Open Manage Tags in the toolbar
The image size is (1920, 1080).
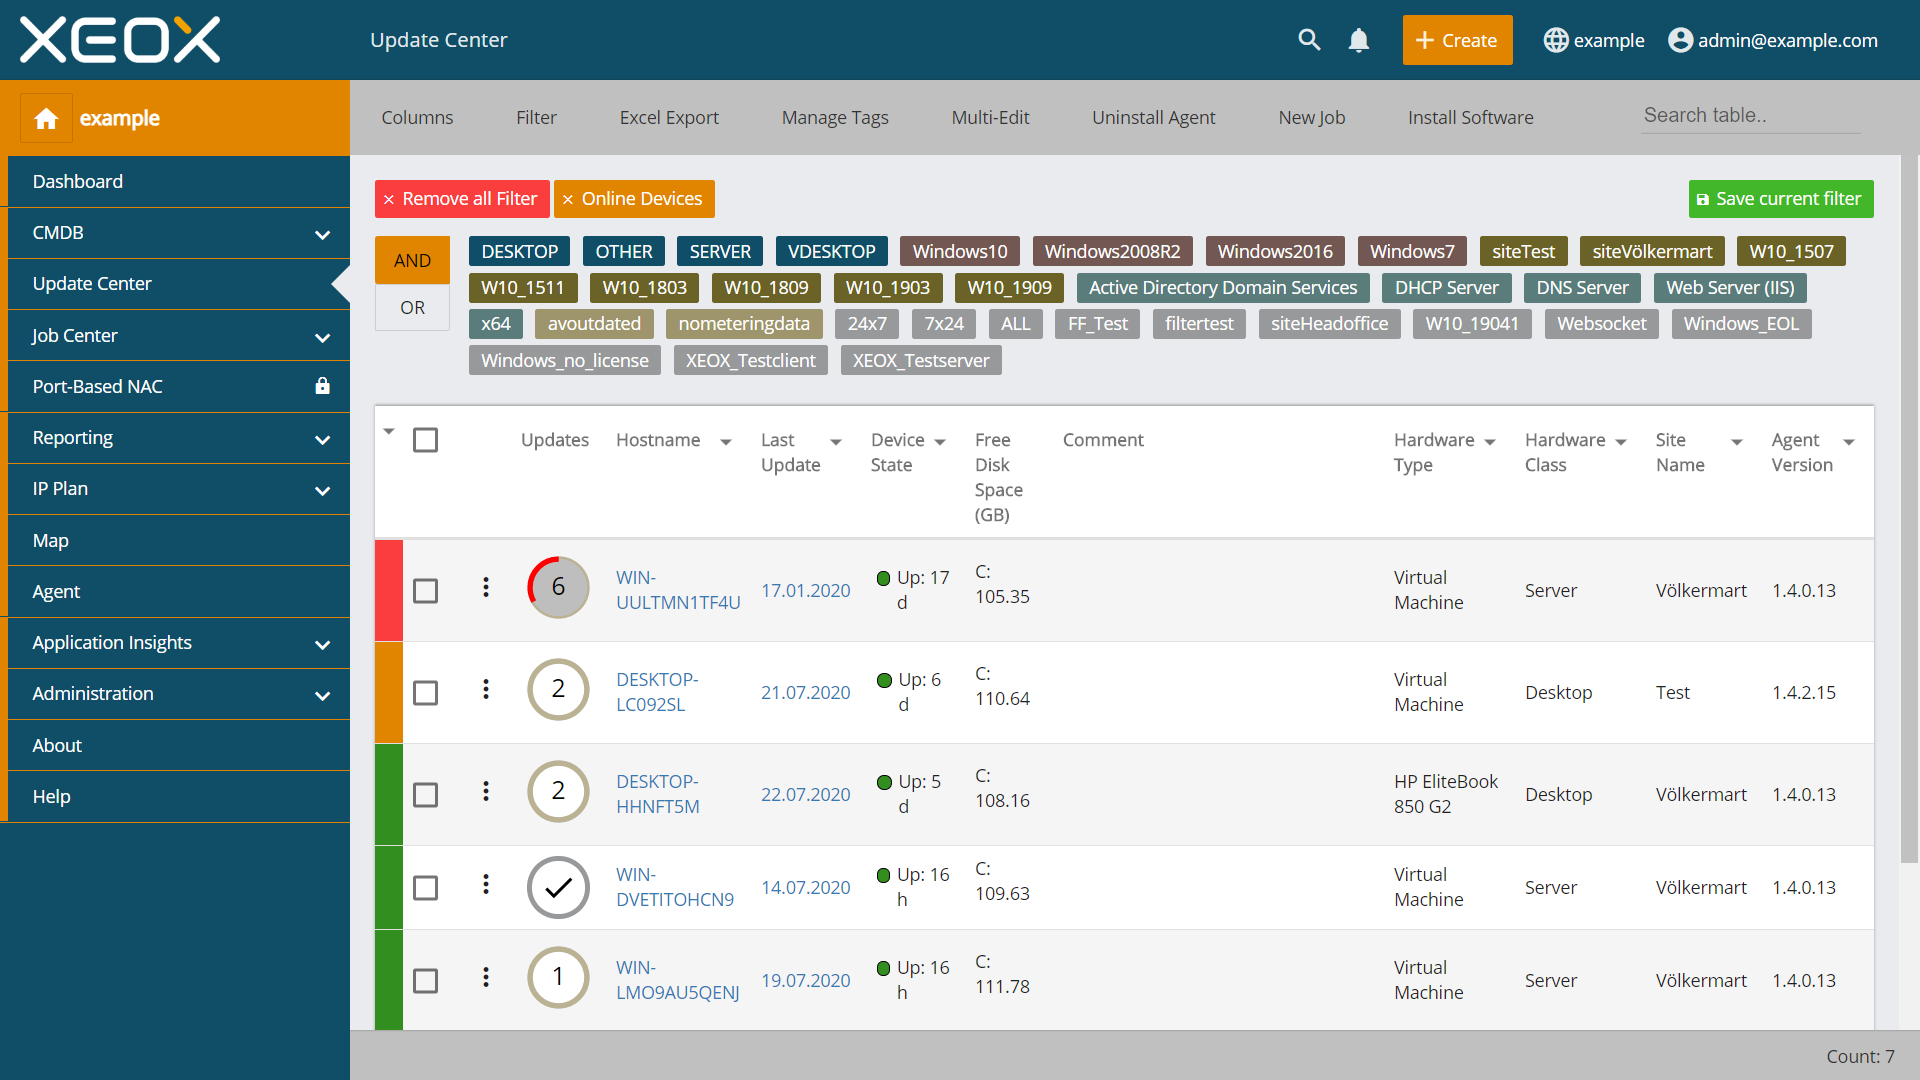(835, 117)
